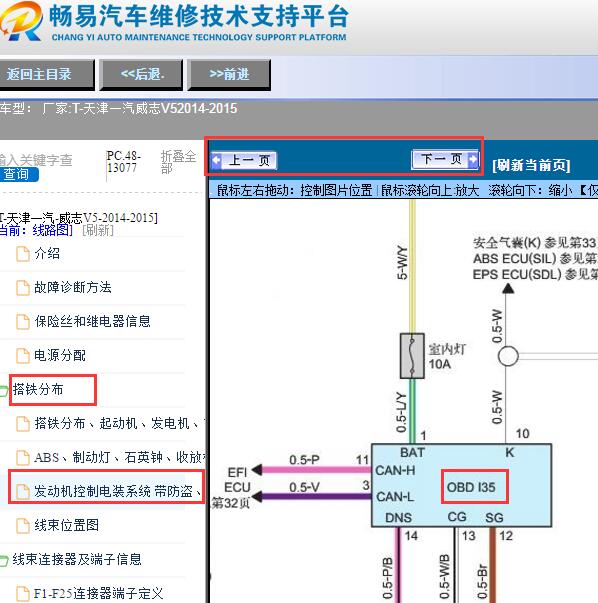The image size is (598, 603).
Task: Click the 返回主目录 button
Action: [x=47, y=75]
